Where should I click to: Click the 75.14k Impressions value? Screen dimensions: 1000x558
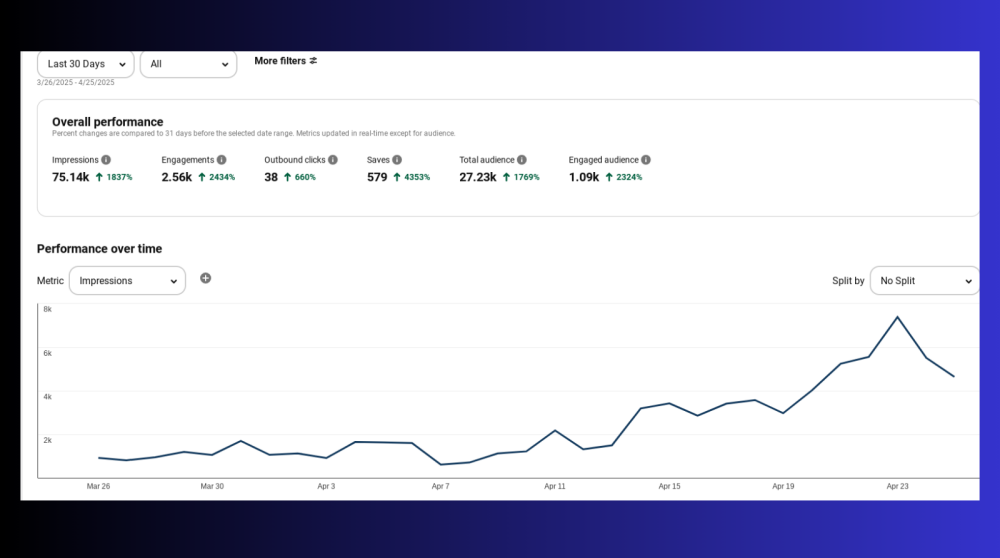[x=70, y=177]
